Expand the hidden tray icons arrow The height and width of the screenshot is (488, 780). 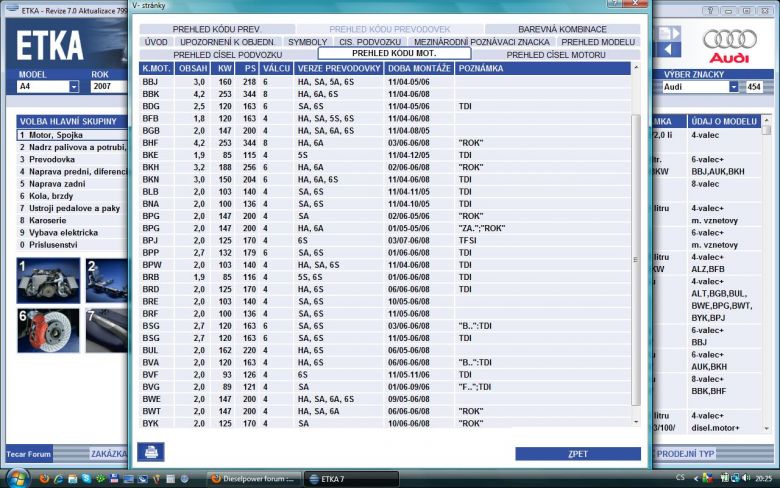[695, 479]
